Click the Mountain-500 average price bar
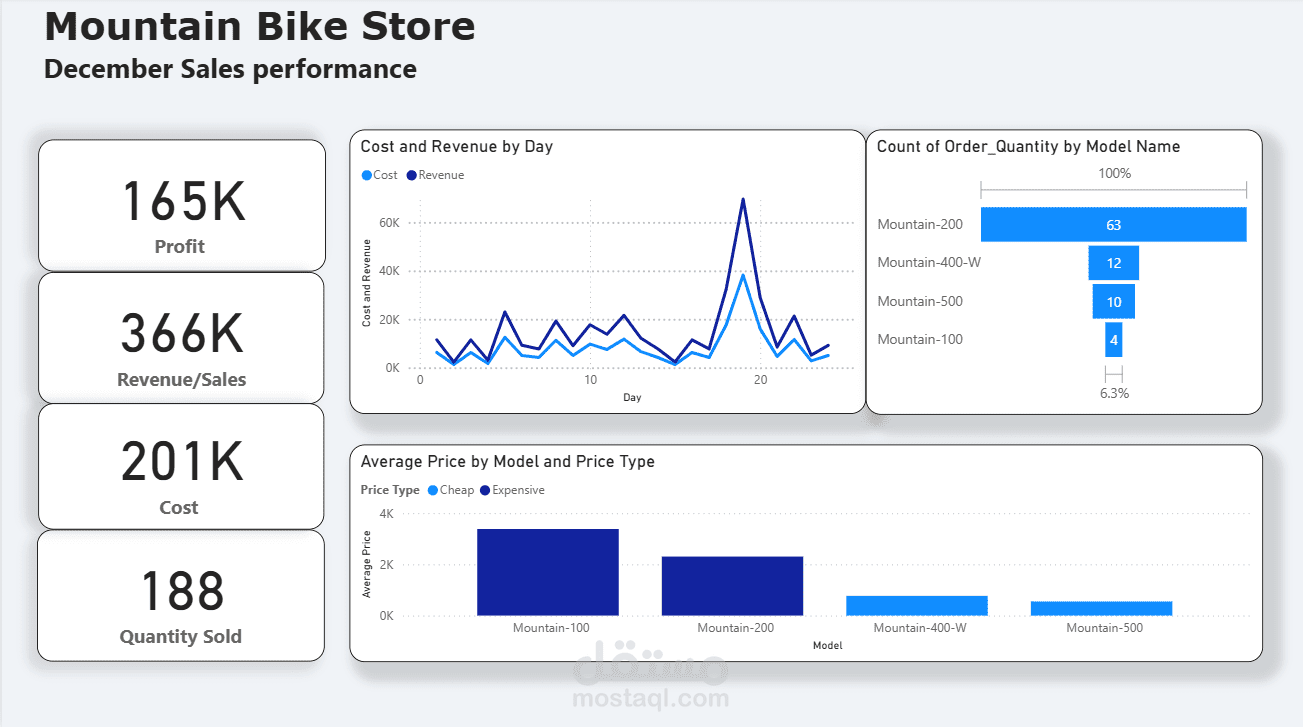1303x727 pixels. pos(1102,608)
